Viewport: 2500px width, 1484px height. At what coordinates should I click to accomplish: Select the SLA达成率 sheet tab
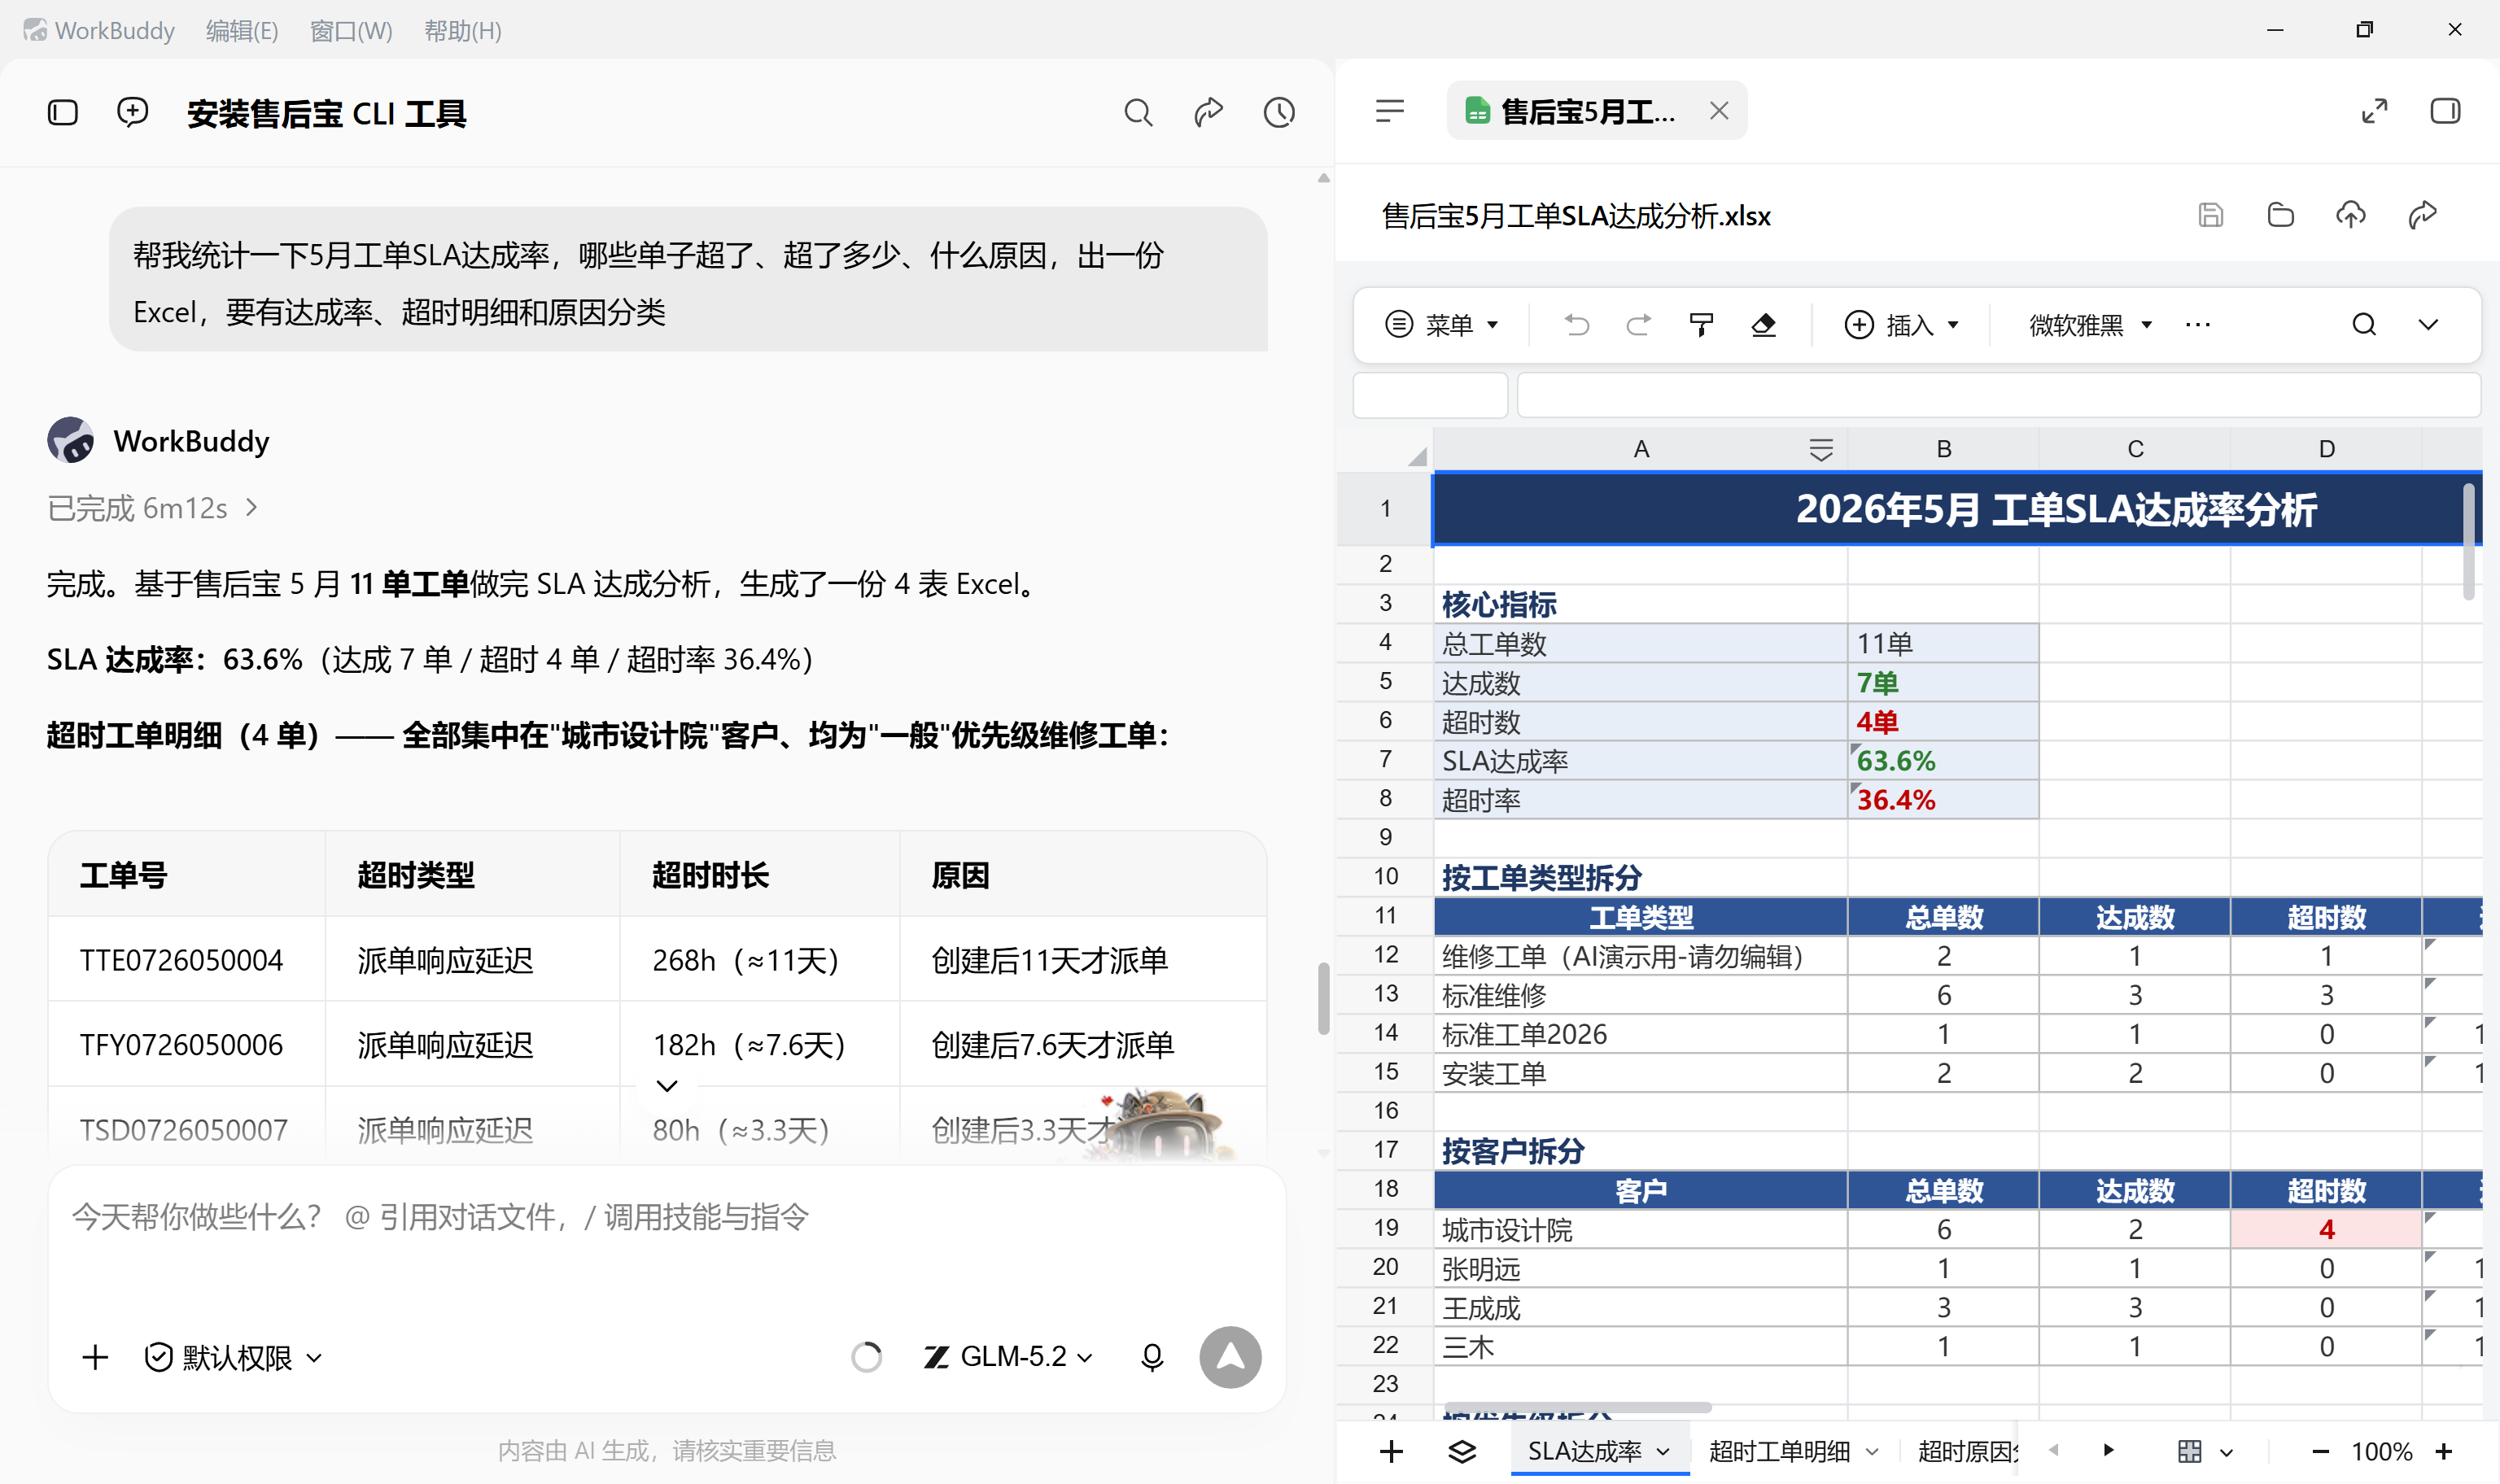(1599, 1451)
